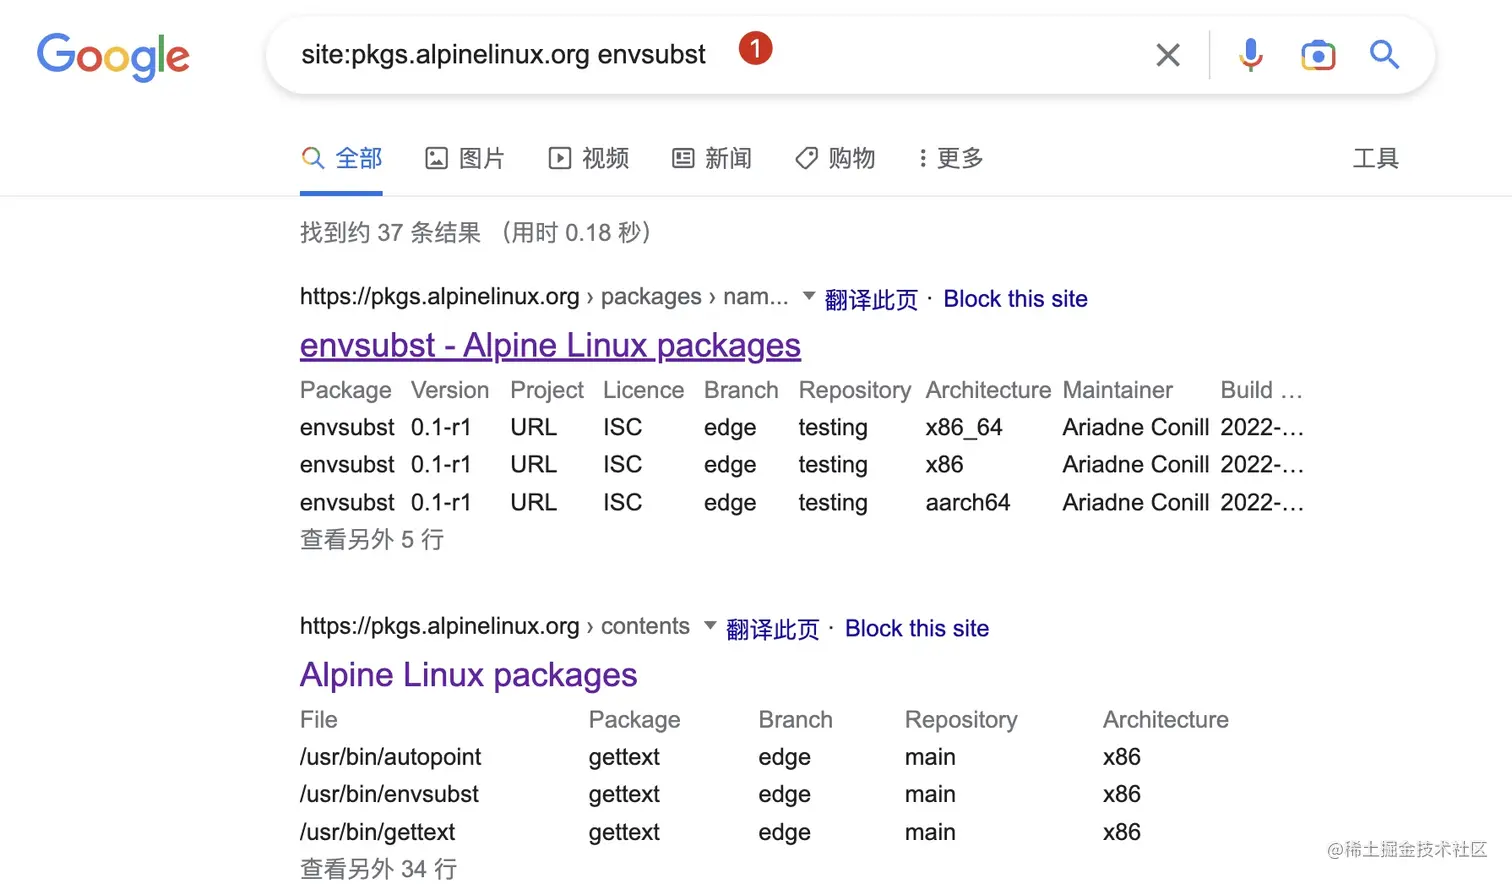Select the 全部 tab
This screenshot has width=1512, height=884.
coord(341,158)
